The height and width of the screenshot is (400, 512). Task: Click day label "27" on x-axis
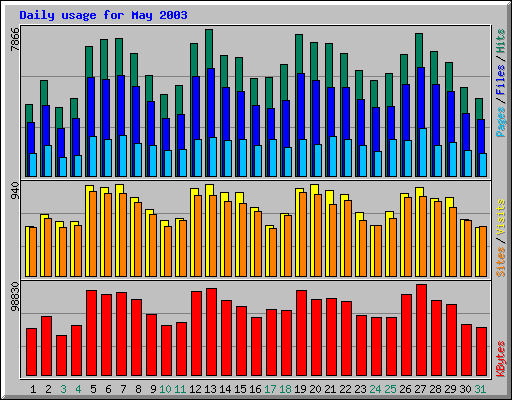[x=420, y=389]
